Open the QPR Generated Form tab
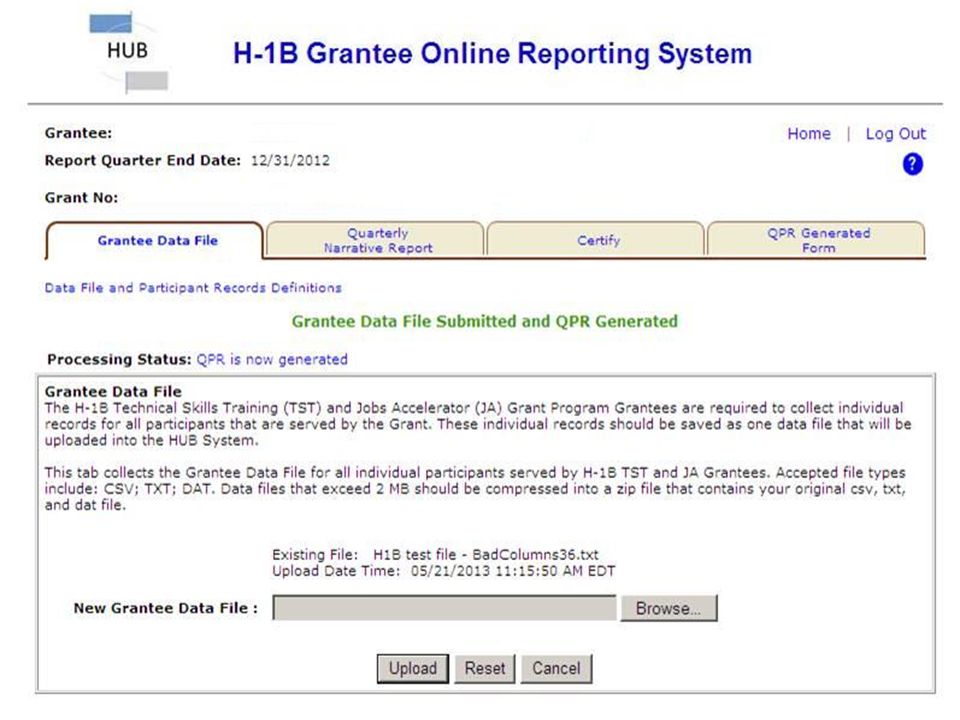960x720 pixels. click(819, 241)
